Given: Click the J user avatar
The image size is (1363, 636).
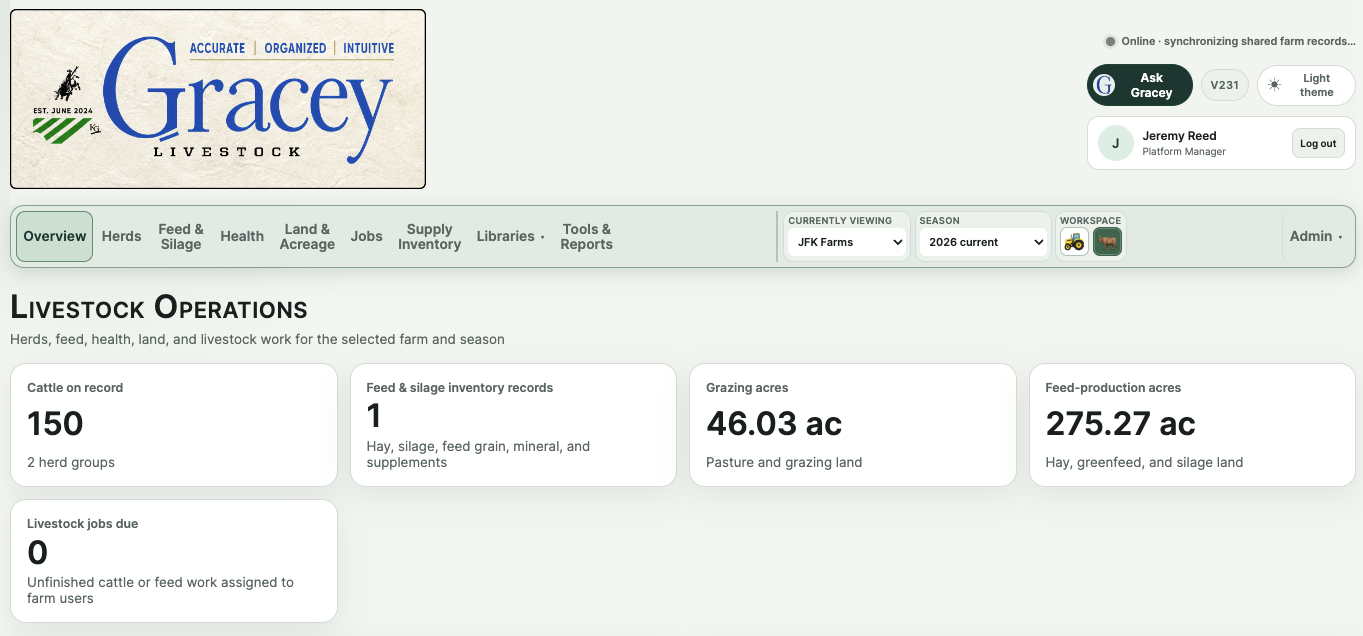Looking at the screenshot, I should (x=1116, y=143).
